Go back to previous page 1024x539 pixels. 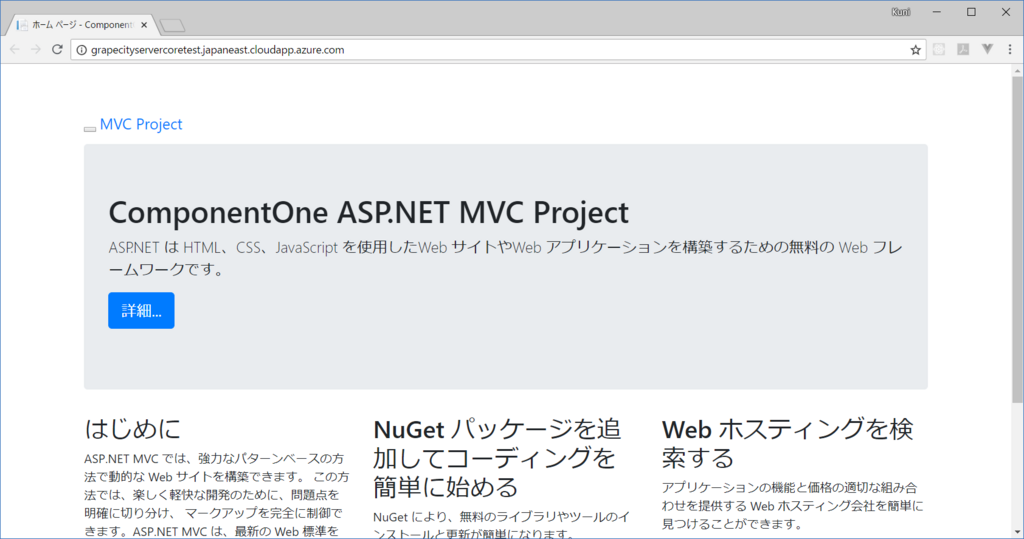point(15,50)
